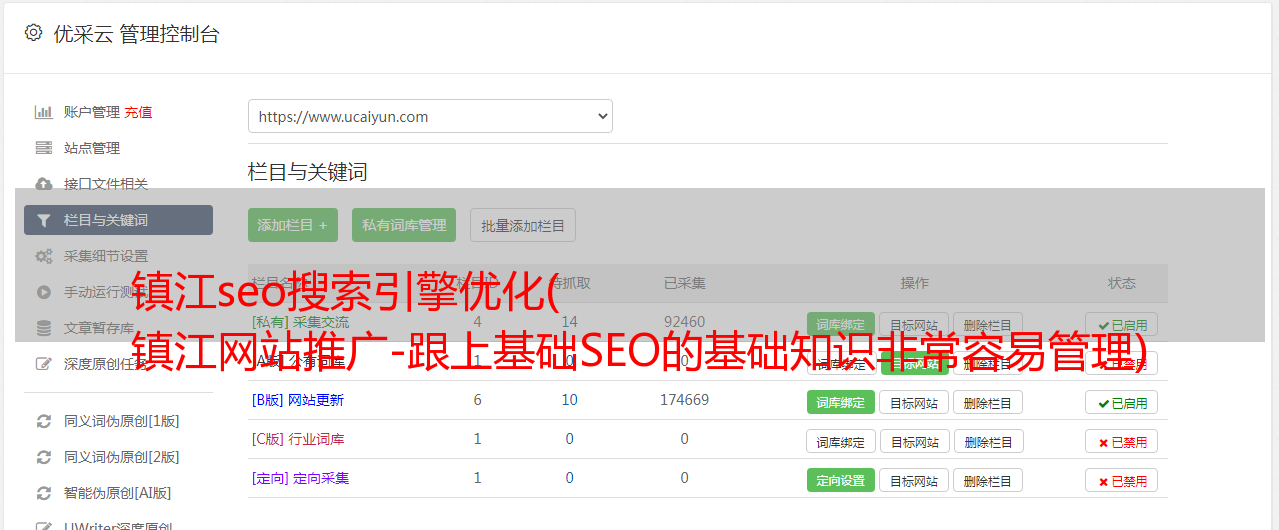This screenshot has width=1279, height=530.
Task: Click 删除栏目 in the [私有] 采集交流 row
Action: (988, 325)
